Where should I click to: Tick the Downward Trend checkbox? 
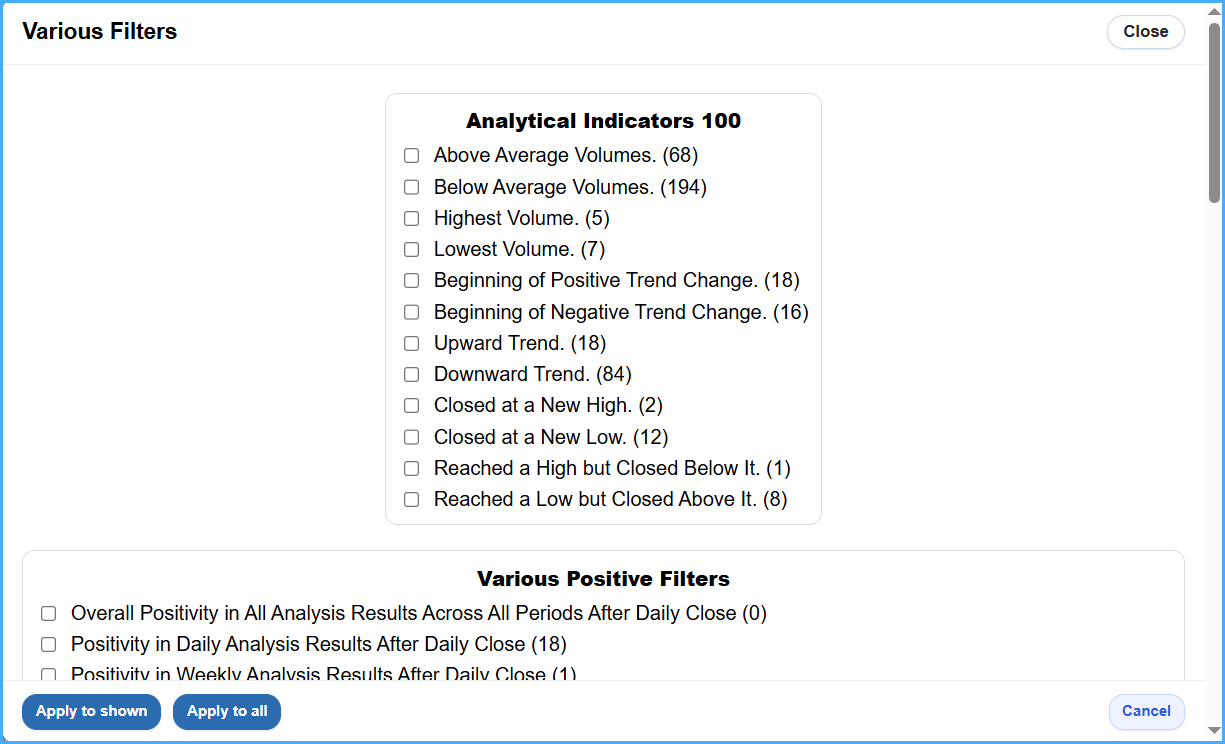(x=411, y=374)
